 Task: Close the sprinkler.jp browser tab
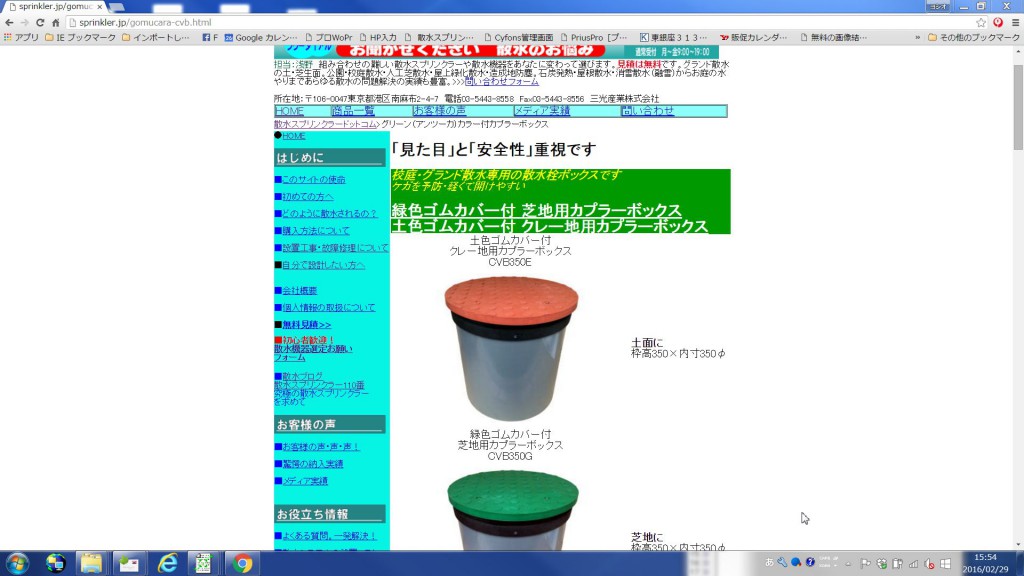[99, 7]
